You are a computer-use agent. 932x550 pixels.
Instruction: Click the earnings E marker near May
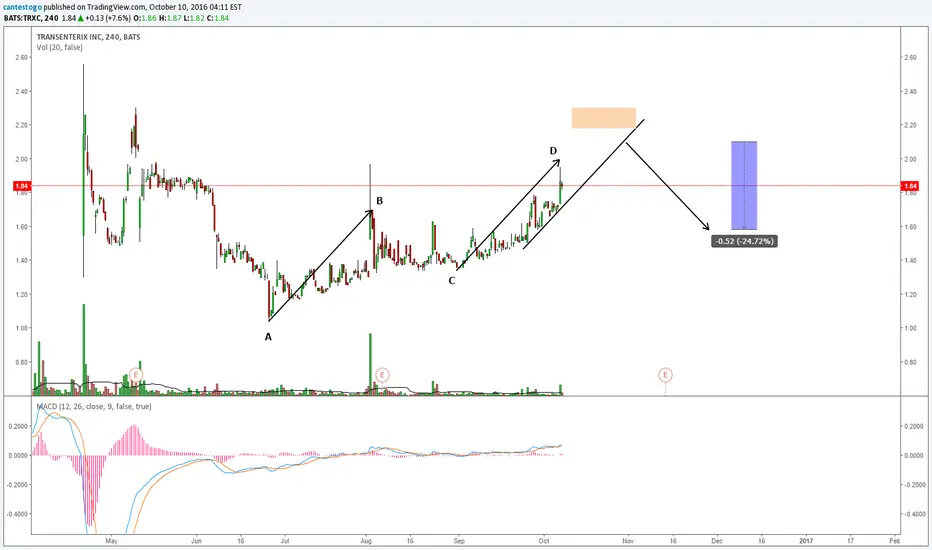click(136, 375)
